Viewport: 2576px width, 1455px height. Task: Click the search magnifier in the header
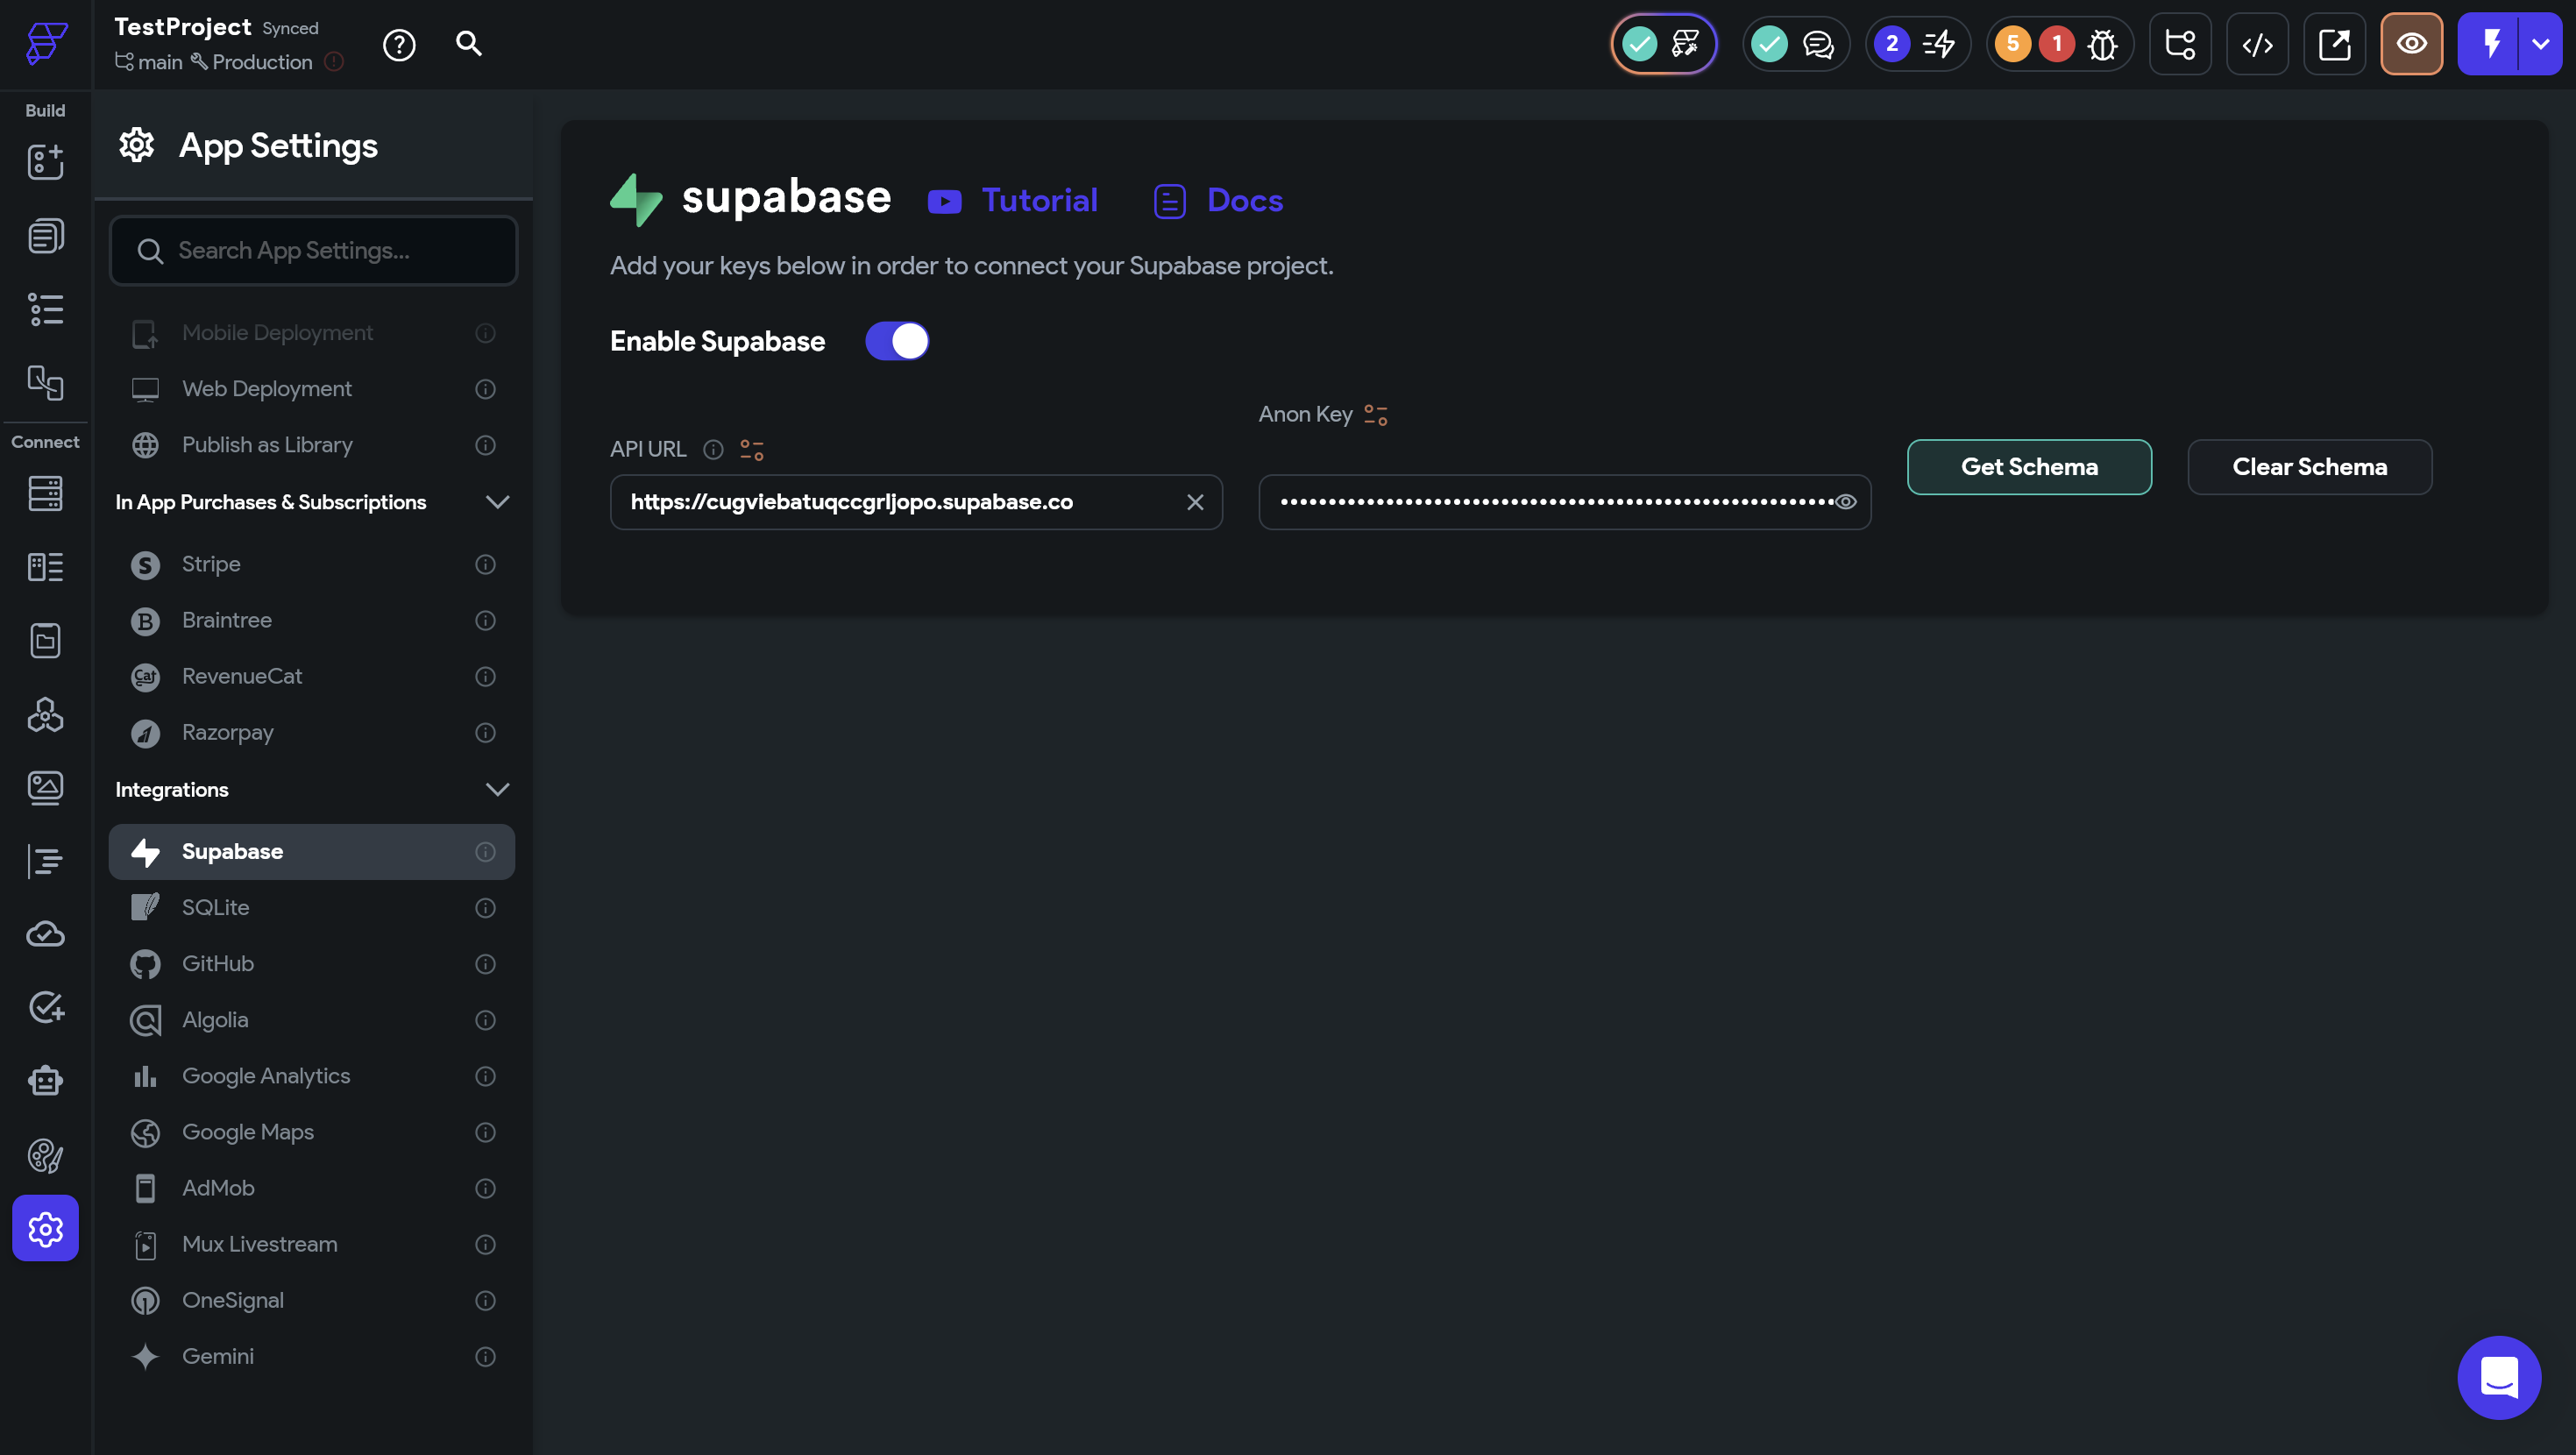[x=468, y=43]
